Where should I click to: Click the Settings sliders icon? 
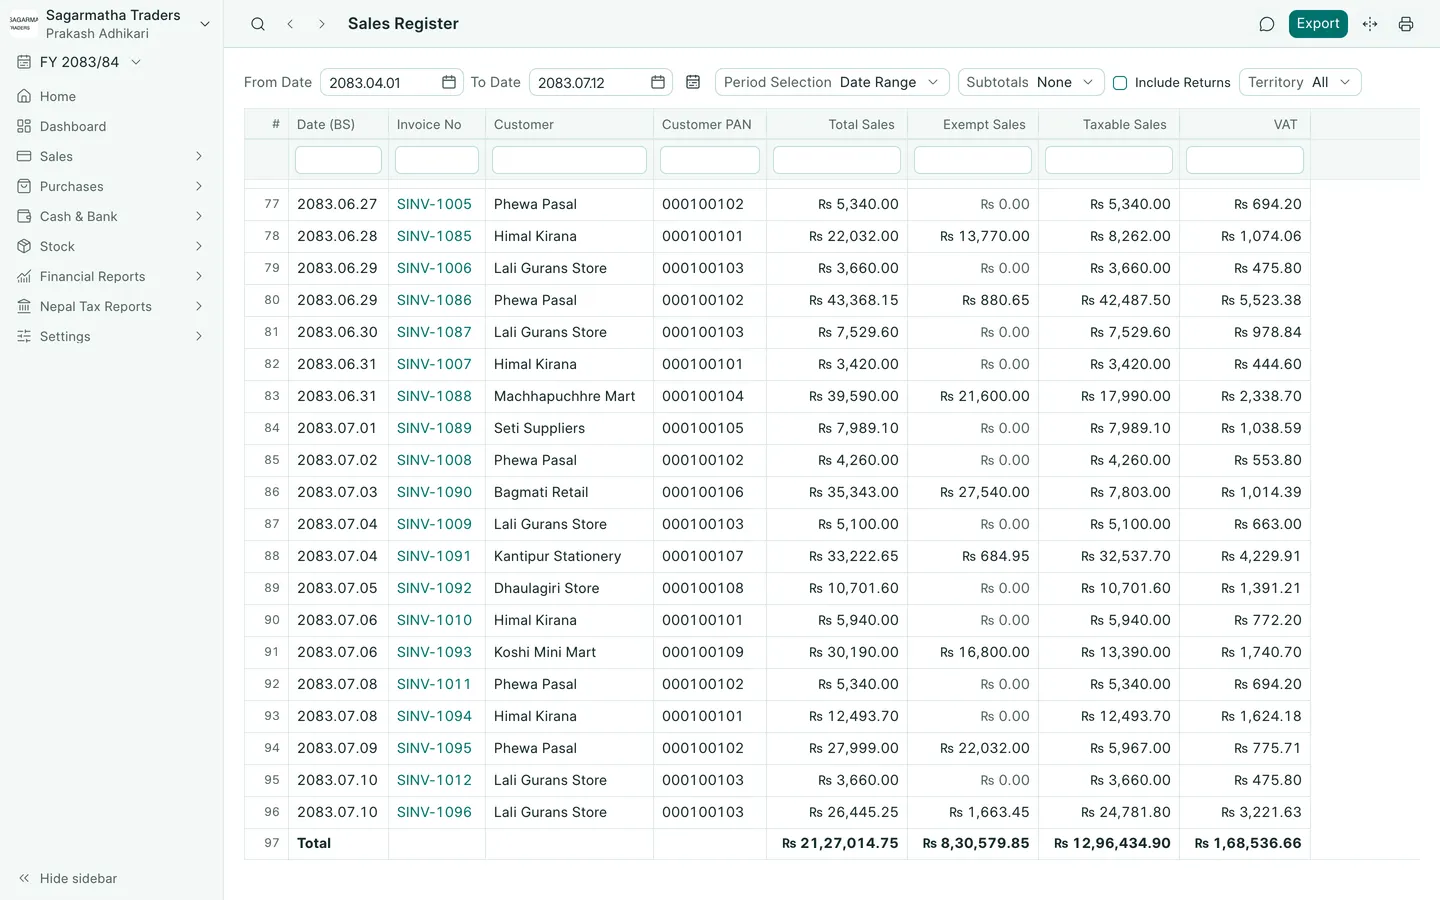24,336
